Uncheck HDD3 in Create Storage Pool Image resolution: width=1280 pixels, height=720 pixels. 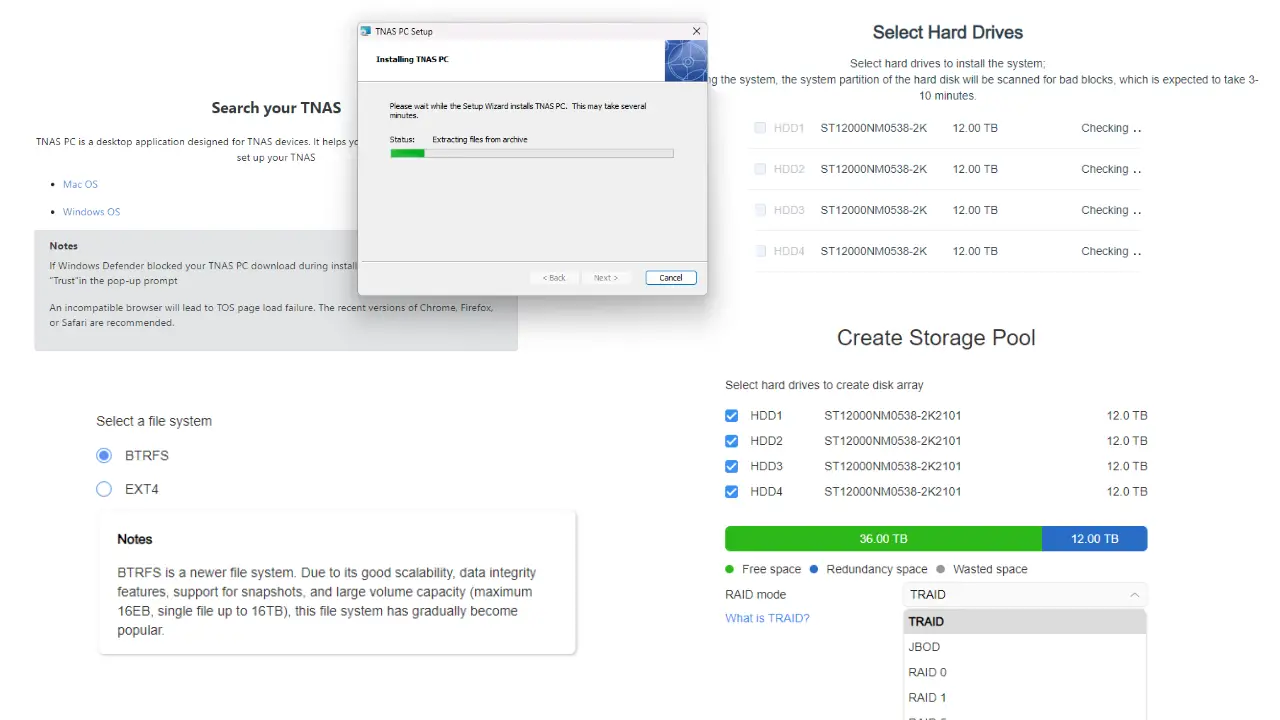(x=731, y=466)
